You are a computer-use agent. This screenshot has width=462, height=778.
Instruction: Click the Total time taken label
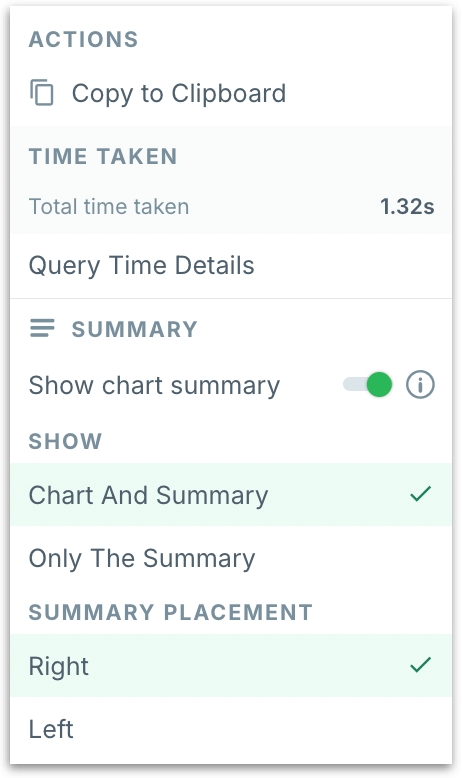[x=109, y=206]
